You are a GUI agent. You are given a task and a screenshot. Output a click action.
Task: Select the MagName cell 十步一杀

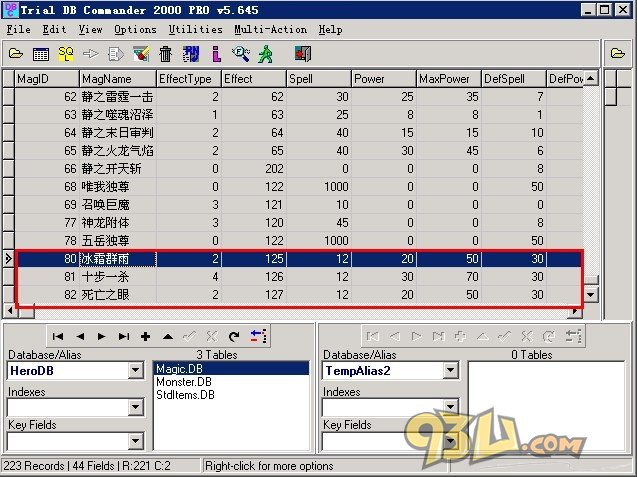pos(118,277)
